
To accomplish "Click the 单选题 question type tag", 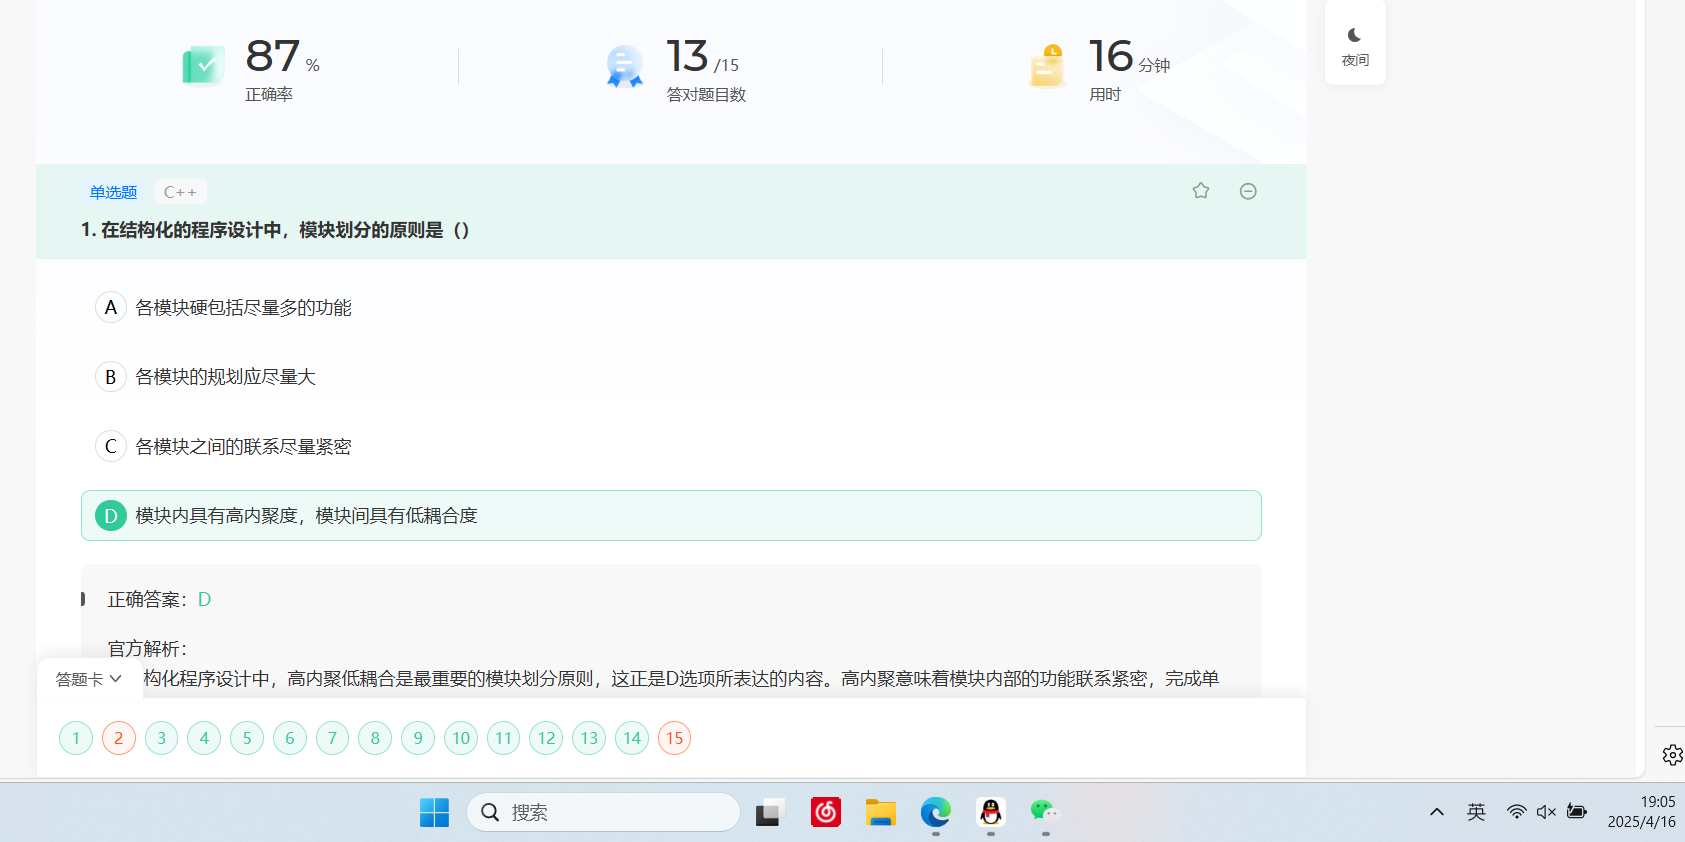I will [x=113, y=192].
